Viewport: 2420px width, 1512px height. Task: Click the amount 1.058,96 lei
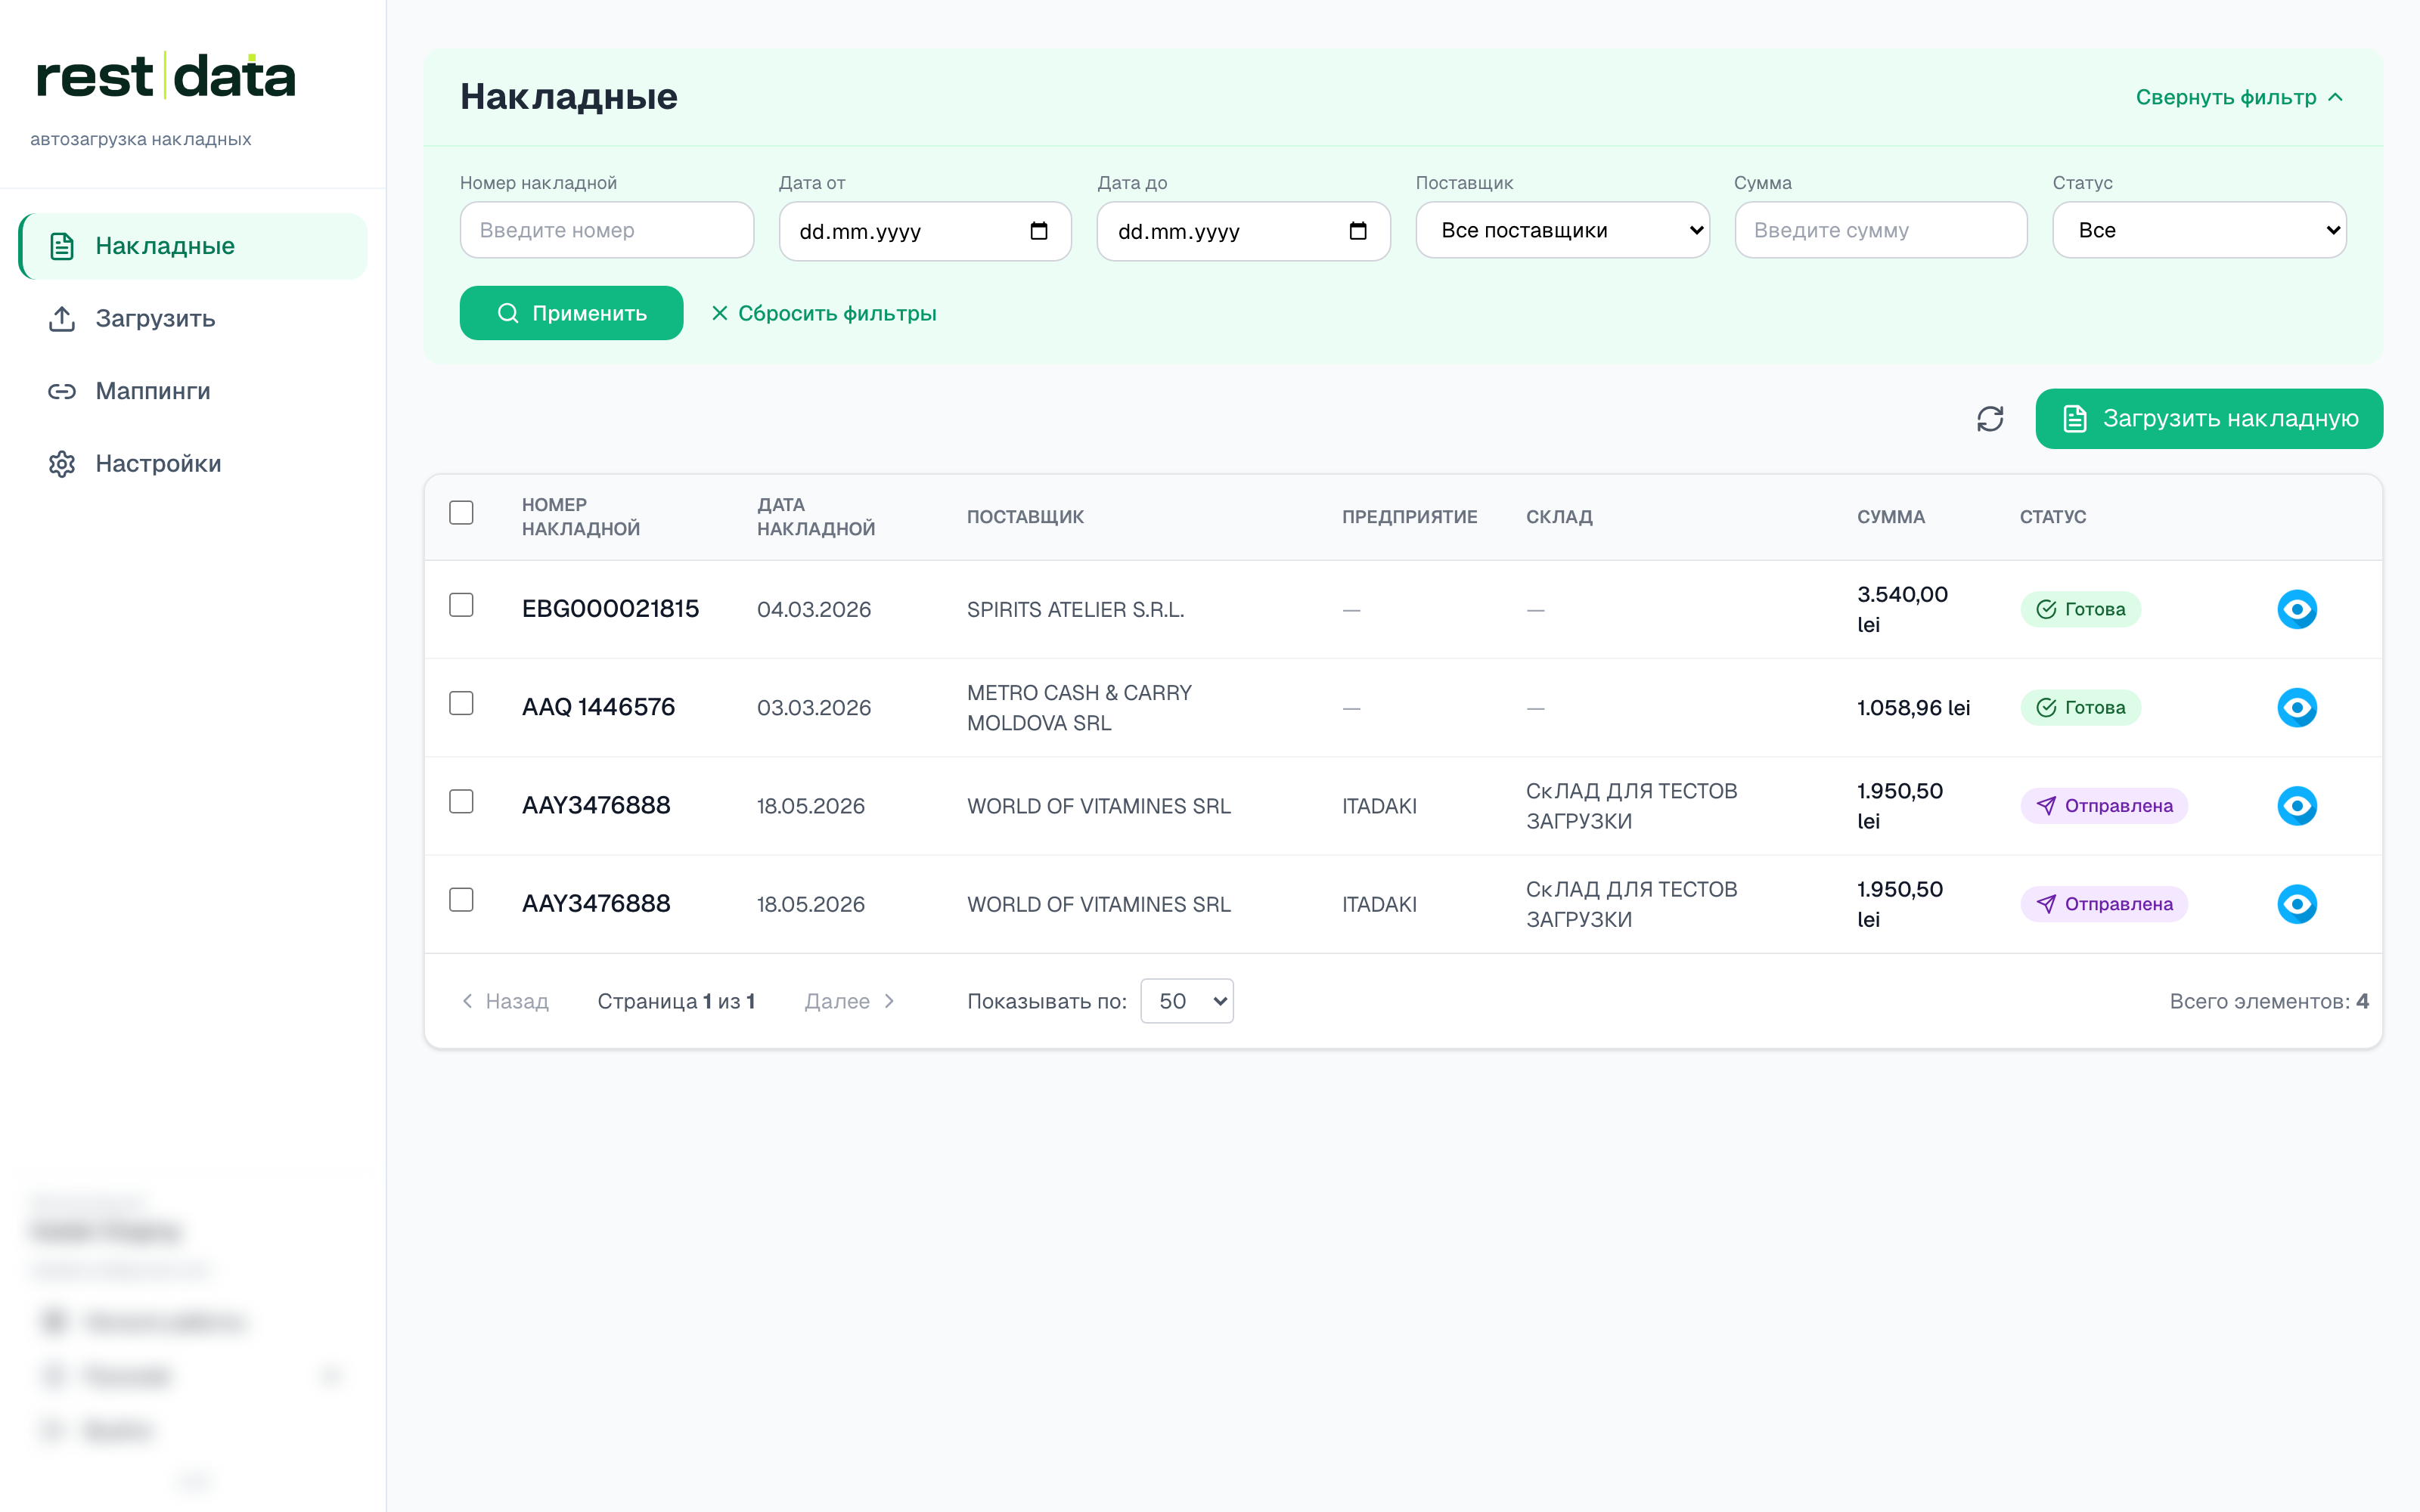click(1913, 708)
